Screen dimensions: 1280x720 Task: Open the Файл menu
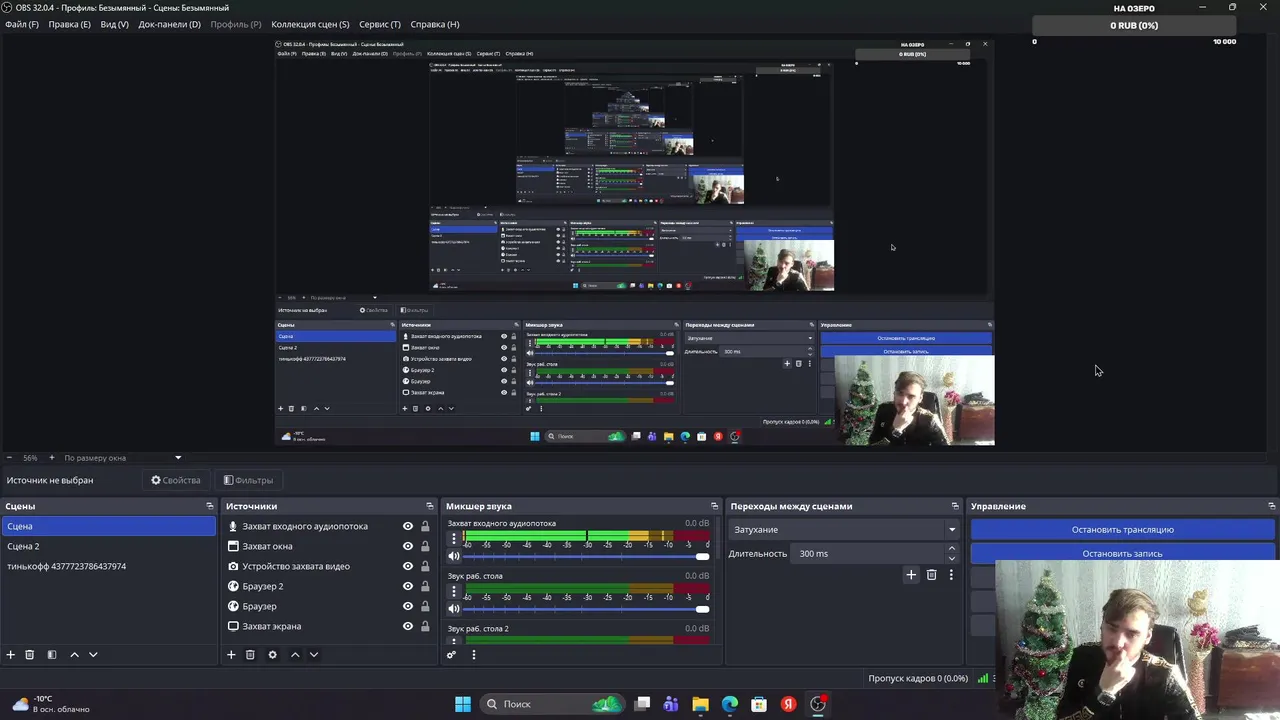(22, 24)
